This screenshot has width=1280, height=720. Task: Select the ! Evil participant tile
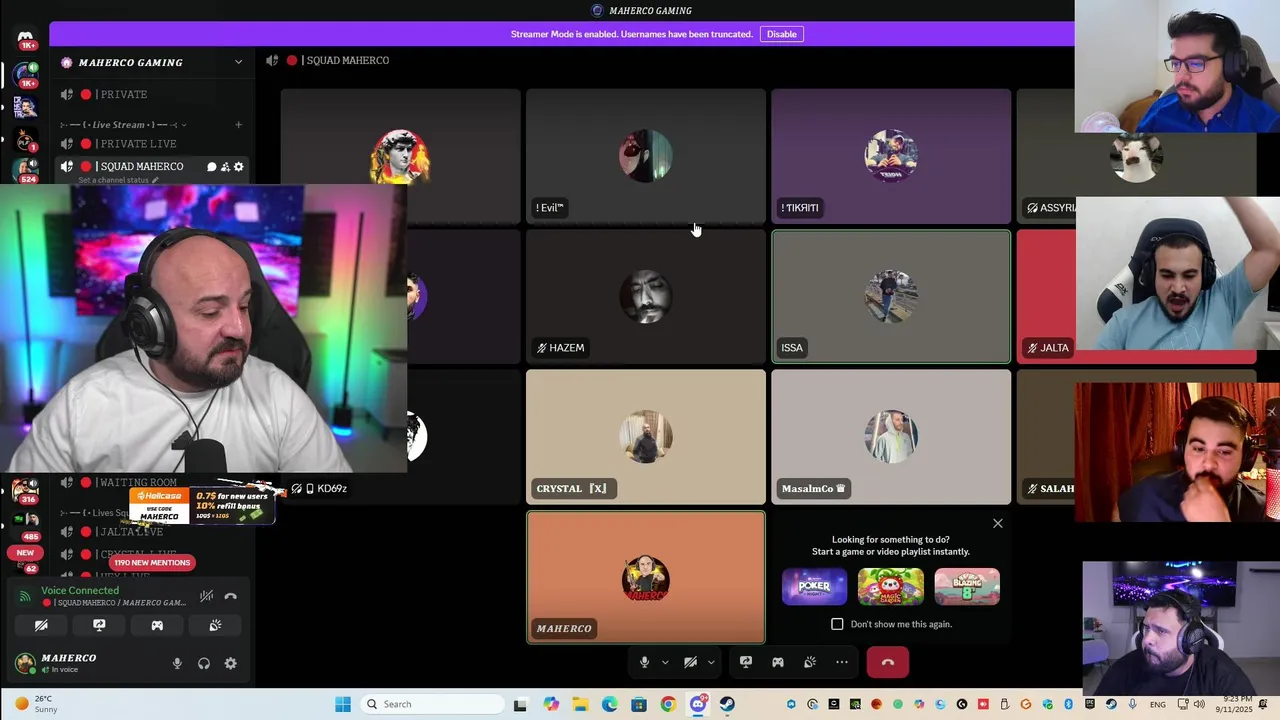(646, 156)
